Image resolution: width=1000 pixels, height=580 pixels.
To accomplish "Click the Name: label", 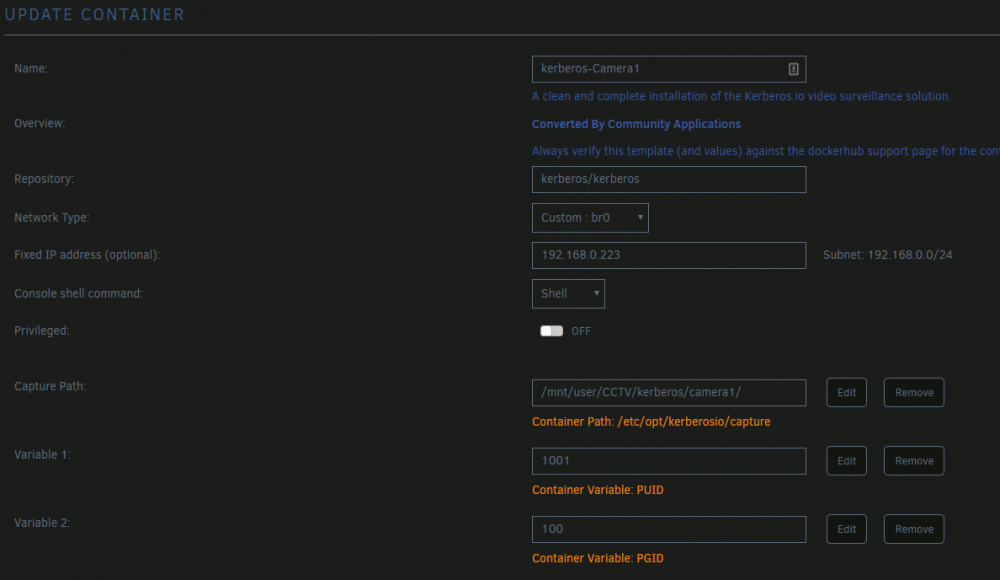I will coord(31,68).
